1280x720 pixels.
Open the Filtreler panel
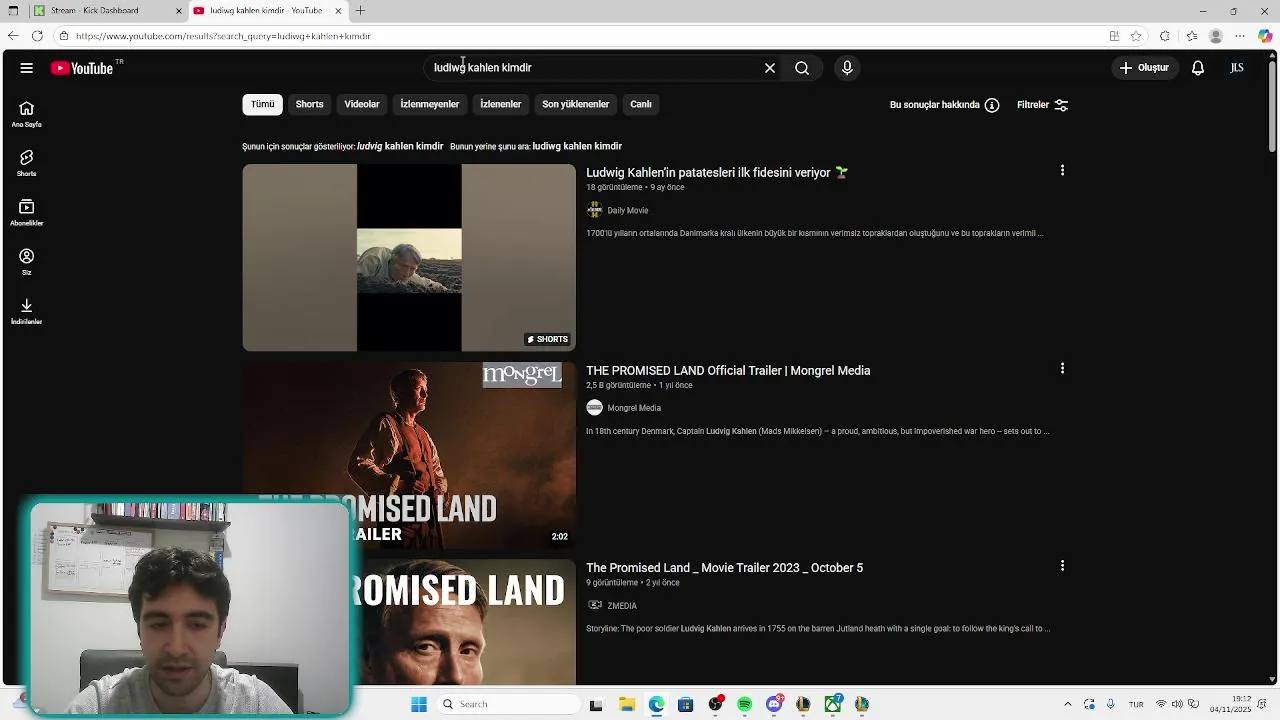(1042, 105)
